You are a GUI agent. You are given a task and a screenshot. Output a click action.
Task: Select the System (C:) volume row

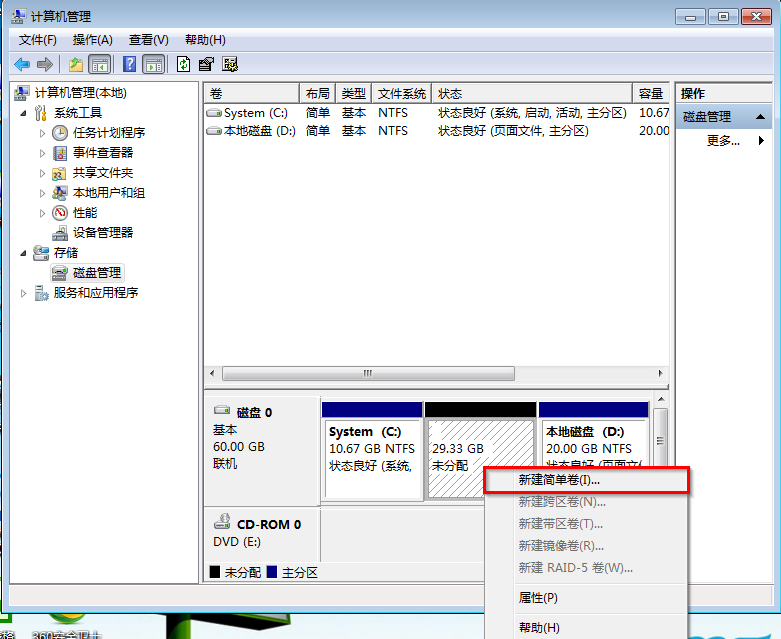256,113
